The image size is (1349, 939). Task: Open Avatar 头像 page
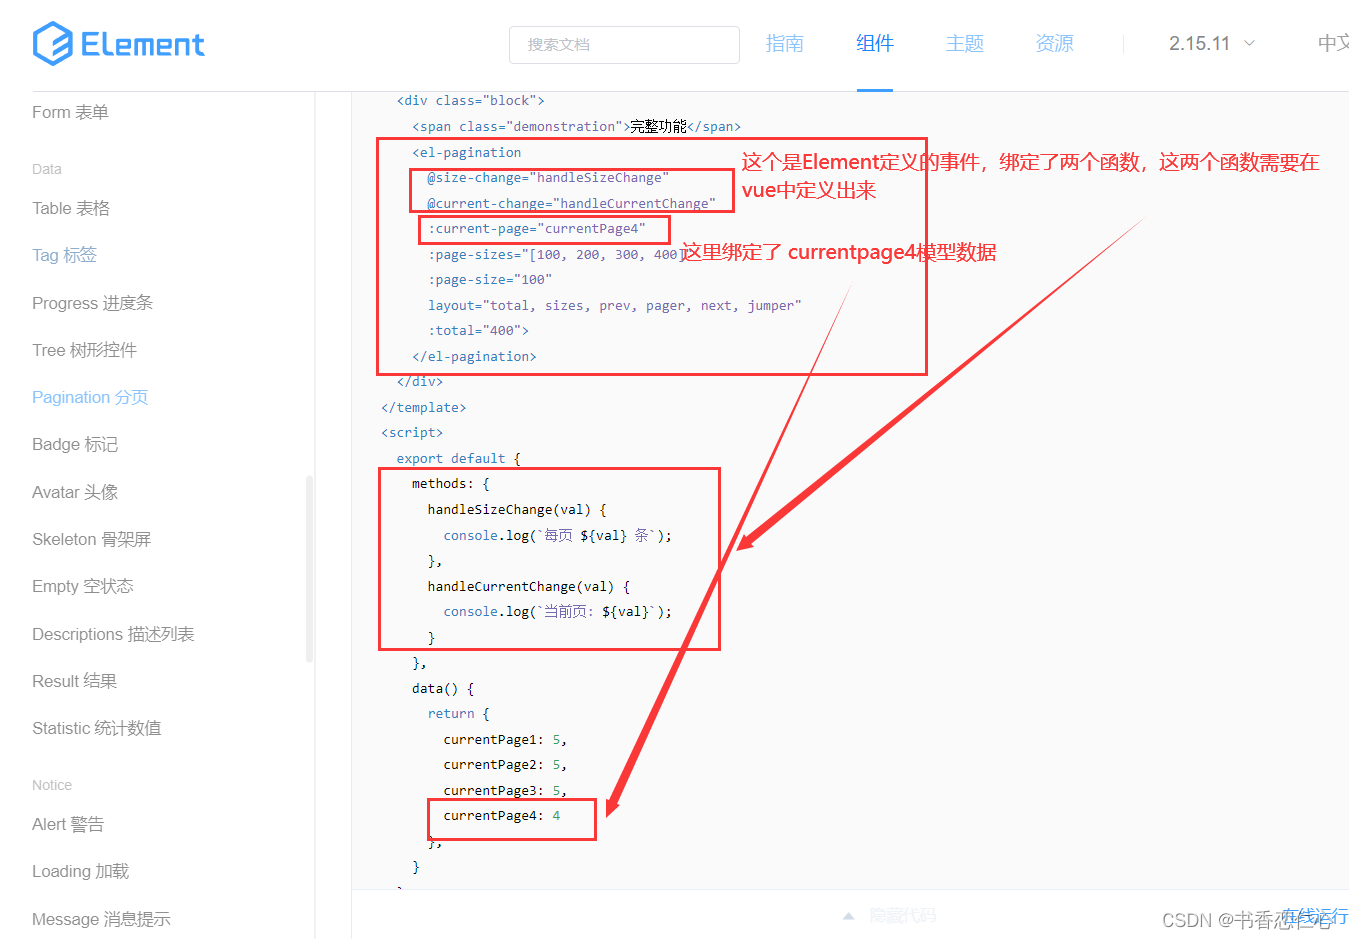[75, 492]
